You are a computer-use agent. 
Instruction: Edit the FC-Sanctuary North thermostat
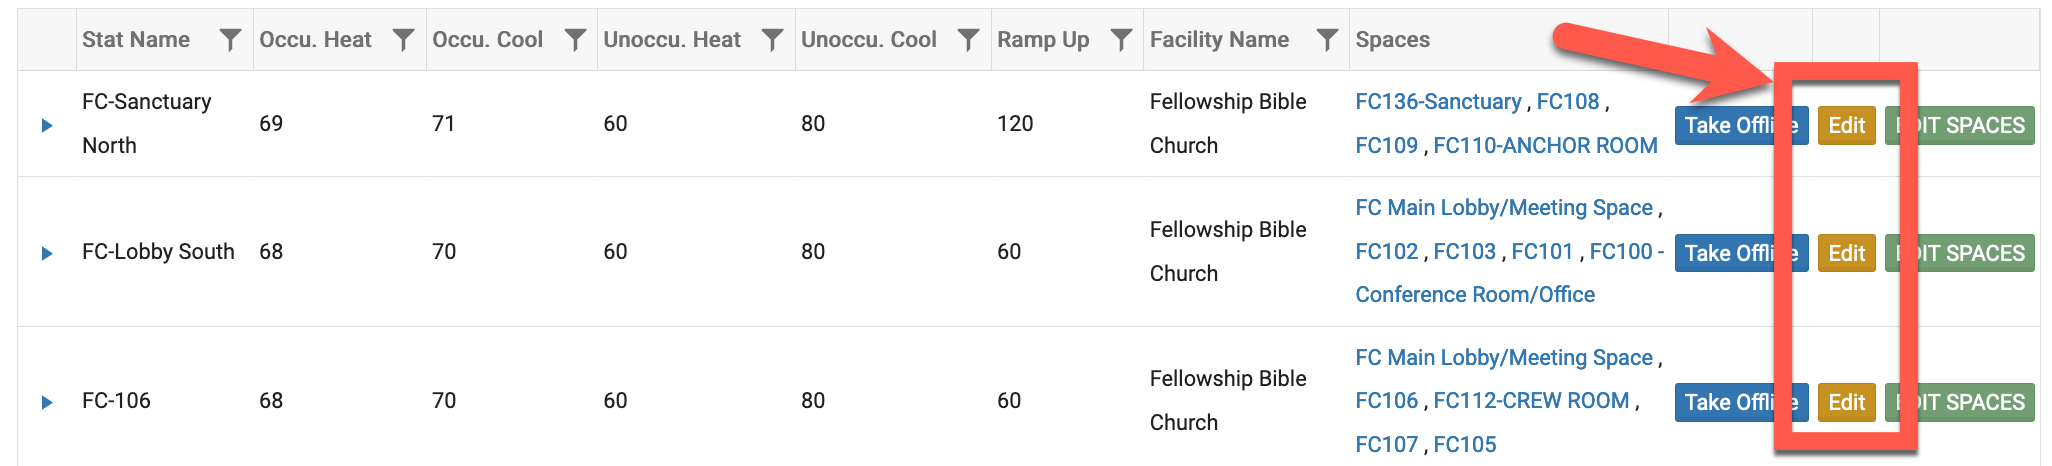click(x=1846, y=125)
